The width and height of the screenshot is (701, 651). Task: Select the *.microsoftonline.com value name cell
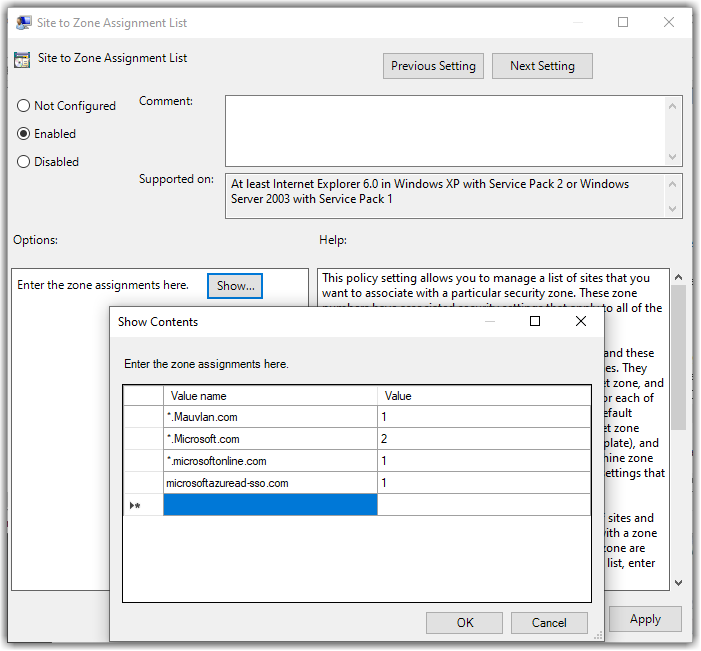270,461
